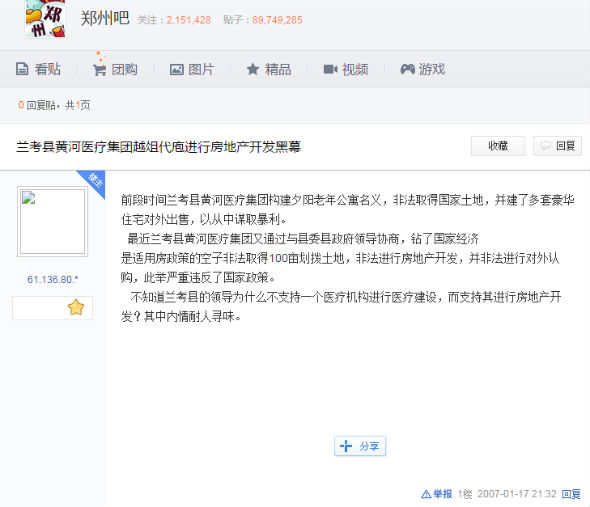Click the plus icon in the 分享 button
This screenshot has width=590, height=507.
click(x=346, y=446)
